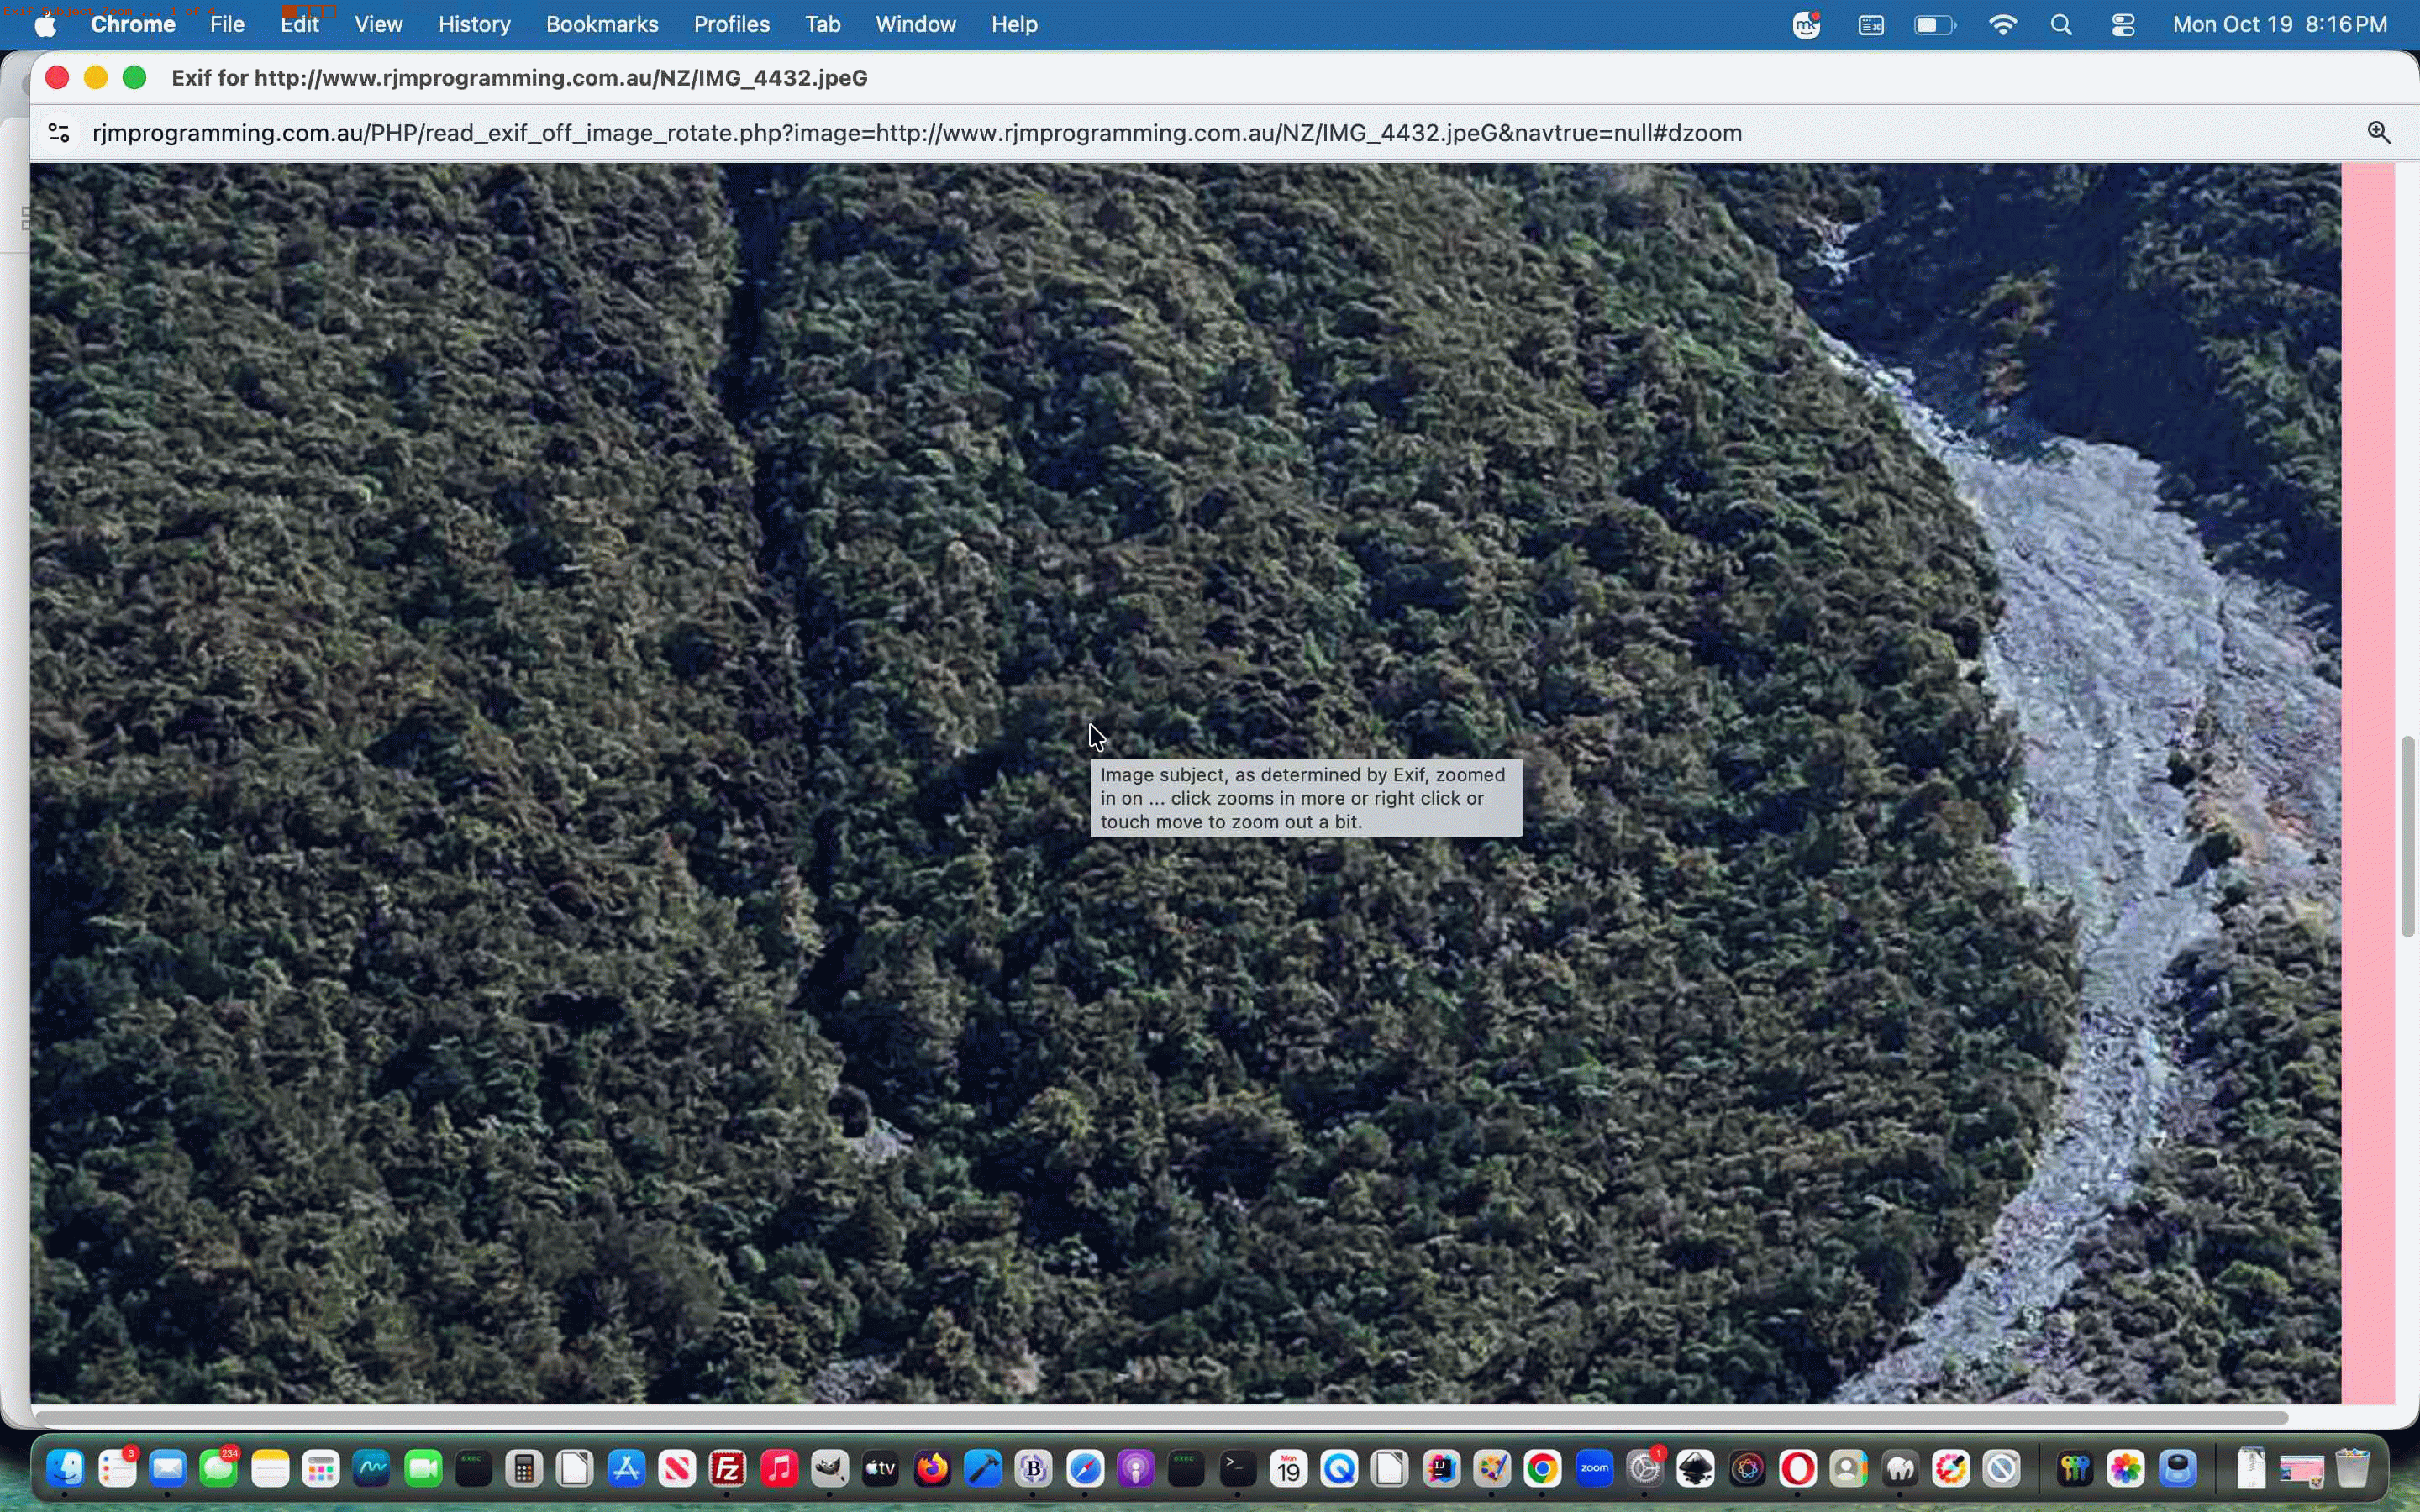The width and height of the screenshot is (2420, 1512).
Task: Click the horizontal scrollbar at window bottom
Action: click(x=1161, y=1417)
